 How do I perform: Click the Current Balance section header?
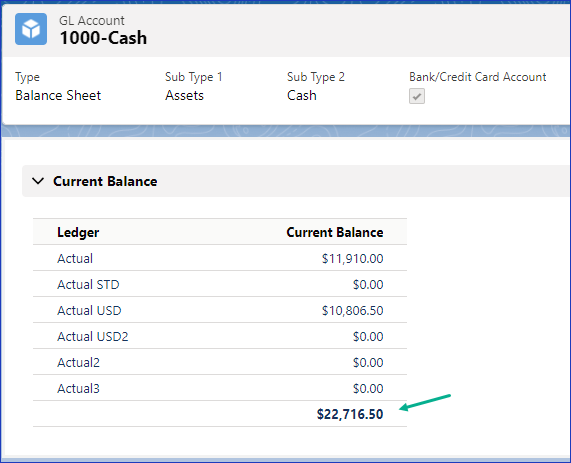click(105, 181)
